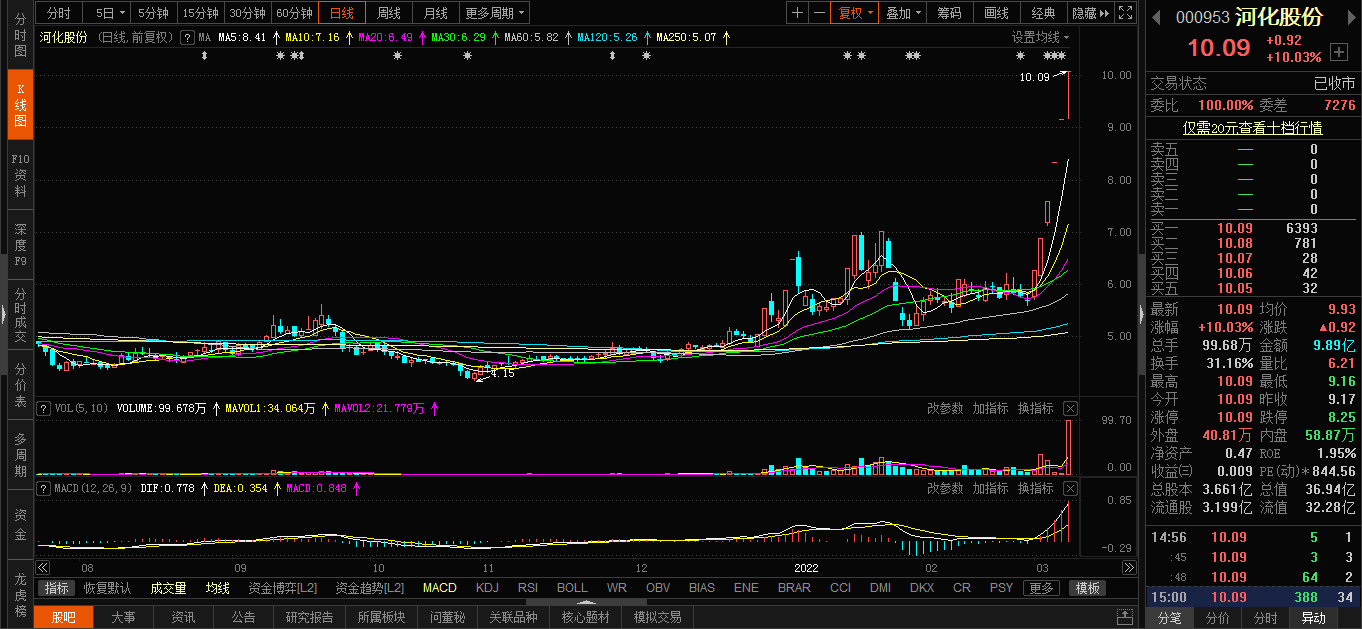Toggle fullscreen chart view icon
The width and height of the screenshot is (1362, 629).
tap(1126, 13)
